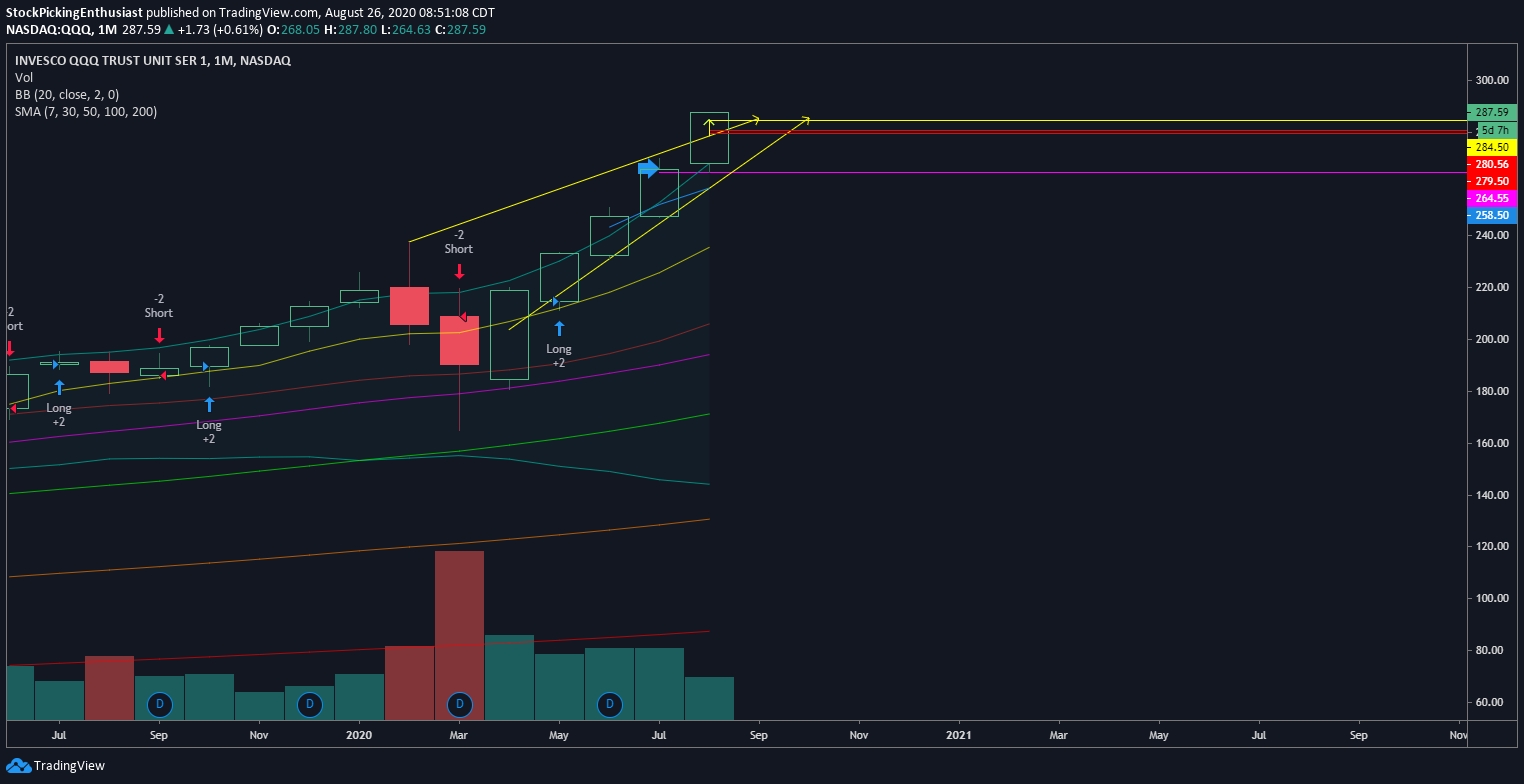Click the 60.00 price axis label
The height and width of the screenshot is (784, 1524).
point(1491,702)
